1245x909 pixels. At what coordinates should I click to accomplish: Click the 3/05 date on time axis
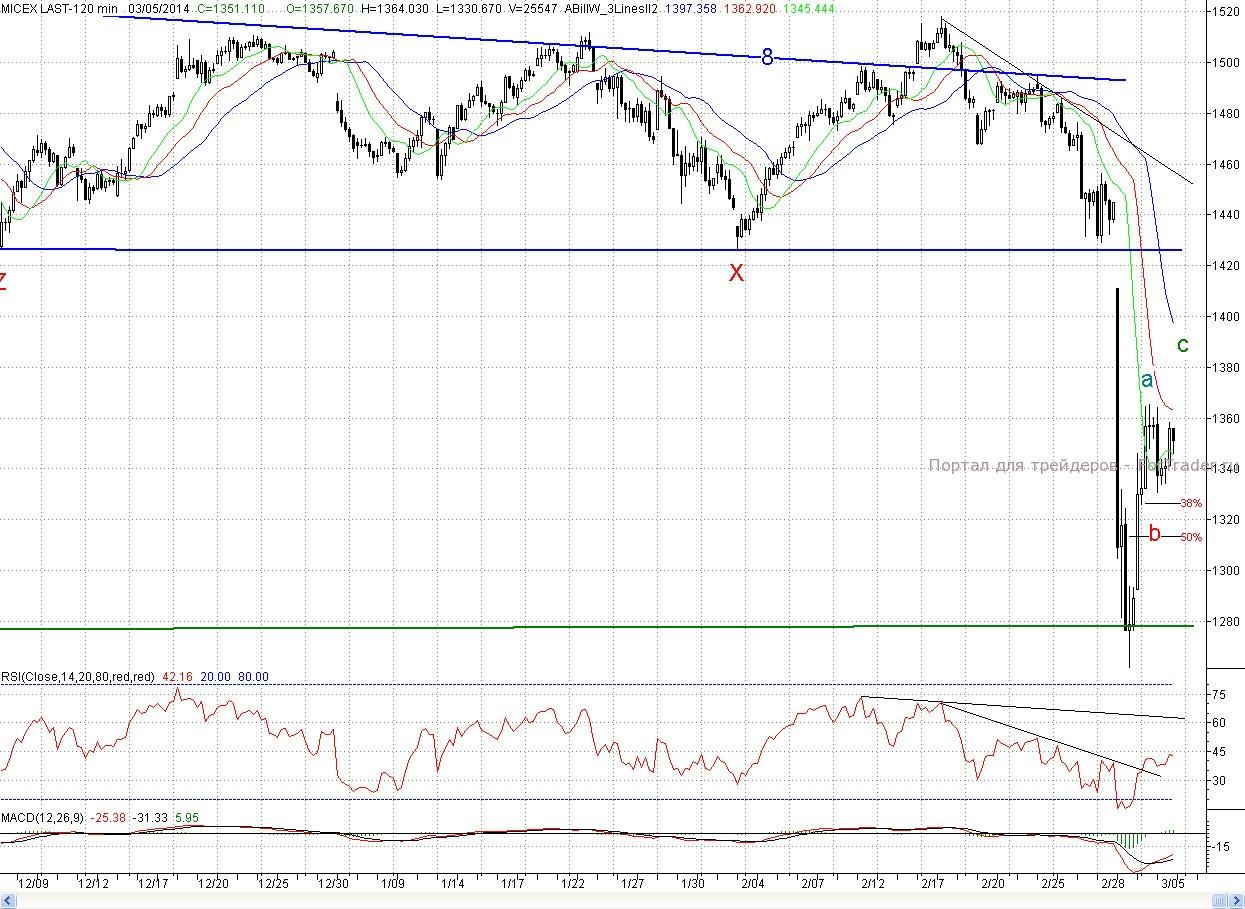click(1172, 884)
